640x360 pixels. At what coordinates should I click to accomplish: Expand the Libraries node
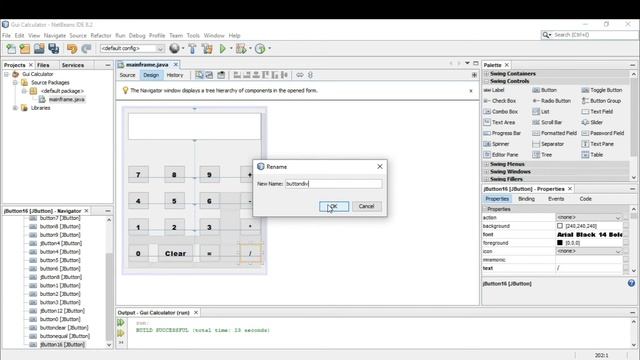(x=15, y=108)
